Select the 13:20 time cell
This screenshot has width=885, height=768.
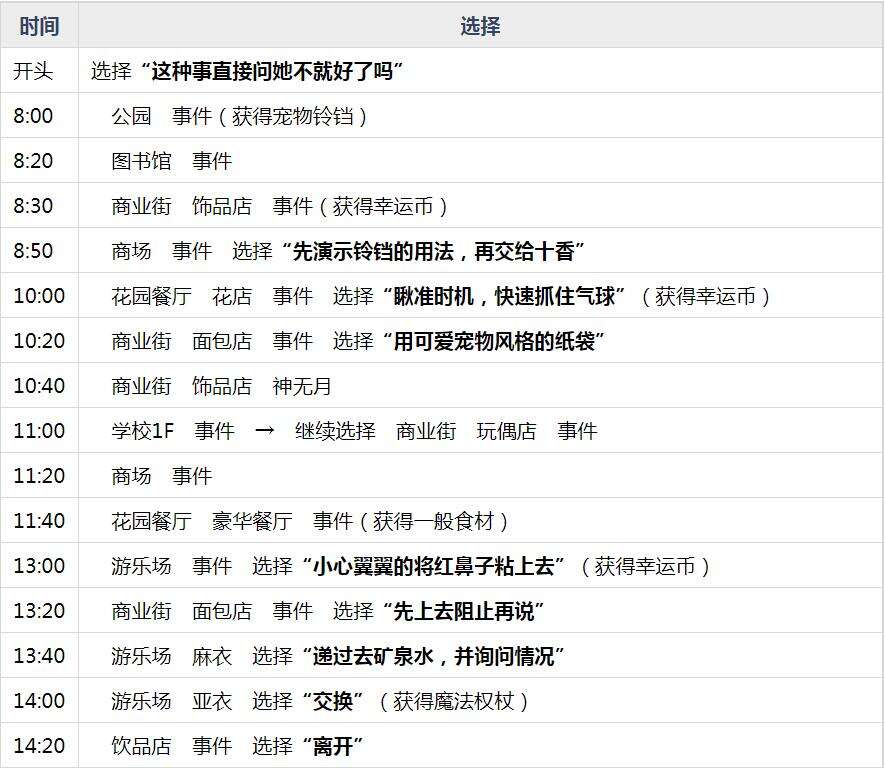click(39, 611)
